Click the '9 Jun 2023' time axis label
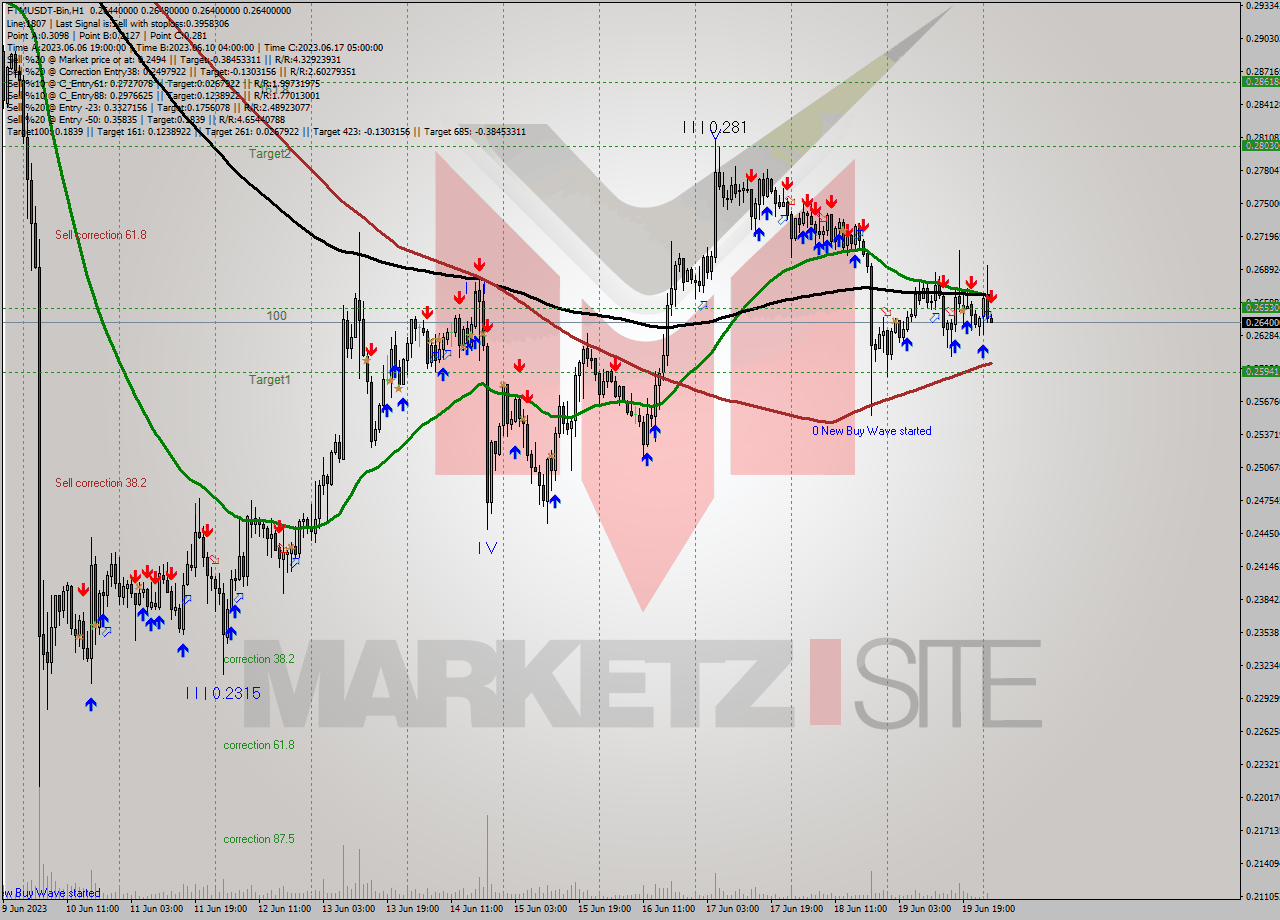The height and width of the screenshot is (920, 1280). pos(26,909)
